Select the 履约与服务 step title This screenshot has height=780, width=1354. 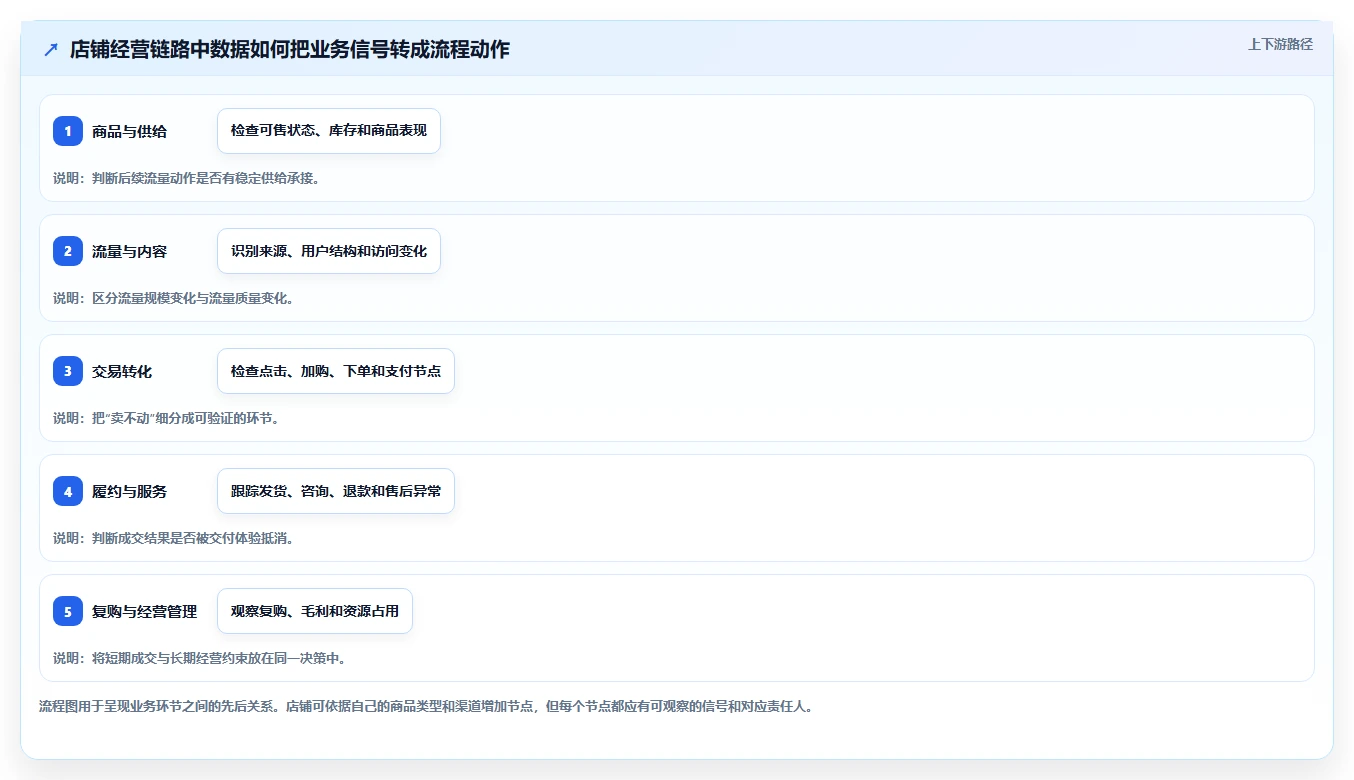click(x=129, y=491)
